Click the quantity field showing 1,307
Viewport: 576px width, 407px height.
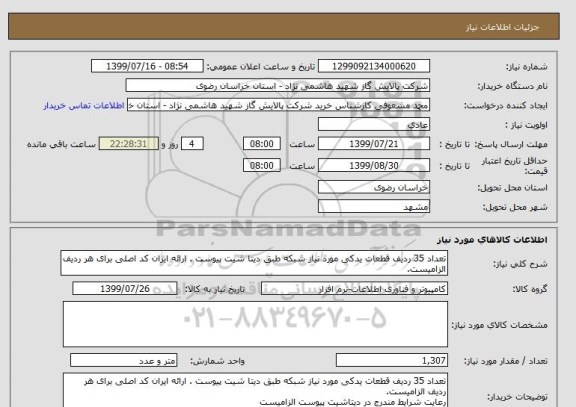[392, 361]
